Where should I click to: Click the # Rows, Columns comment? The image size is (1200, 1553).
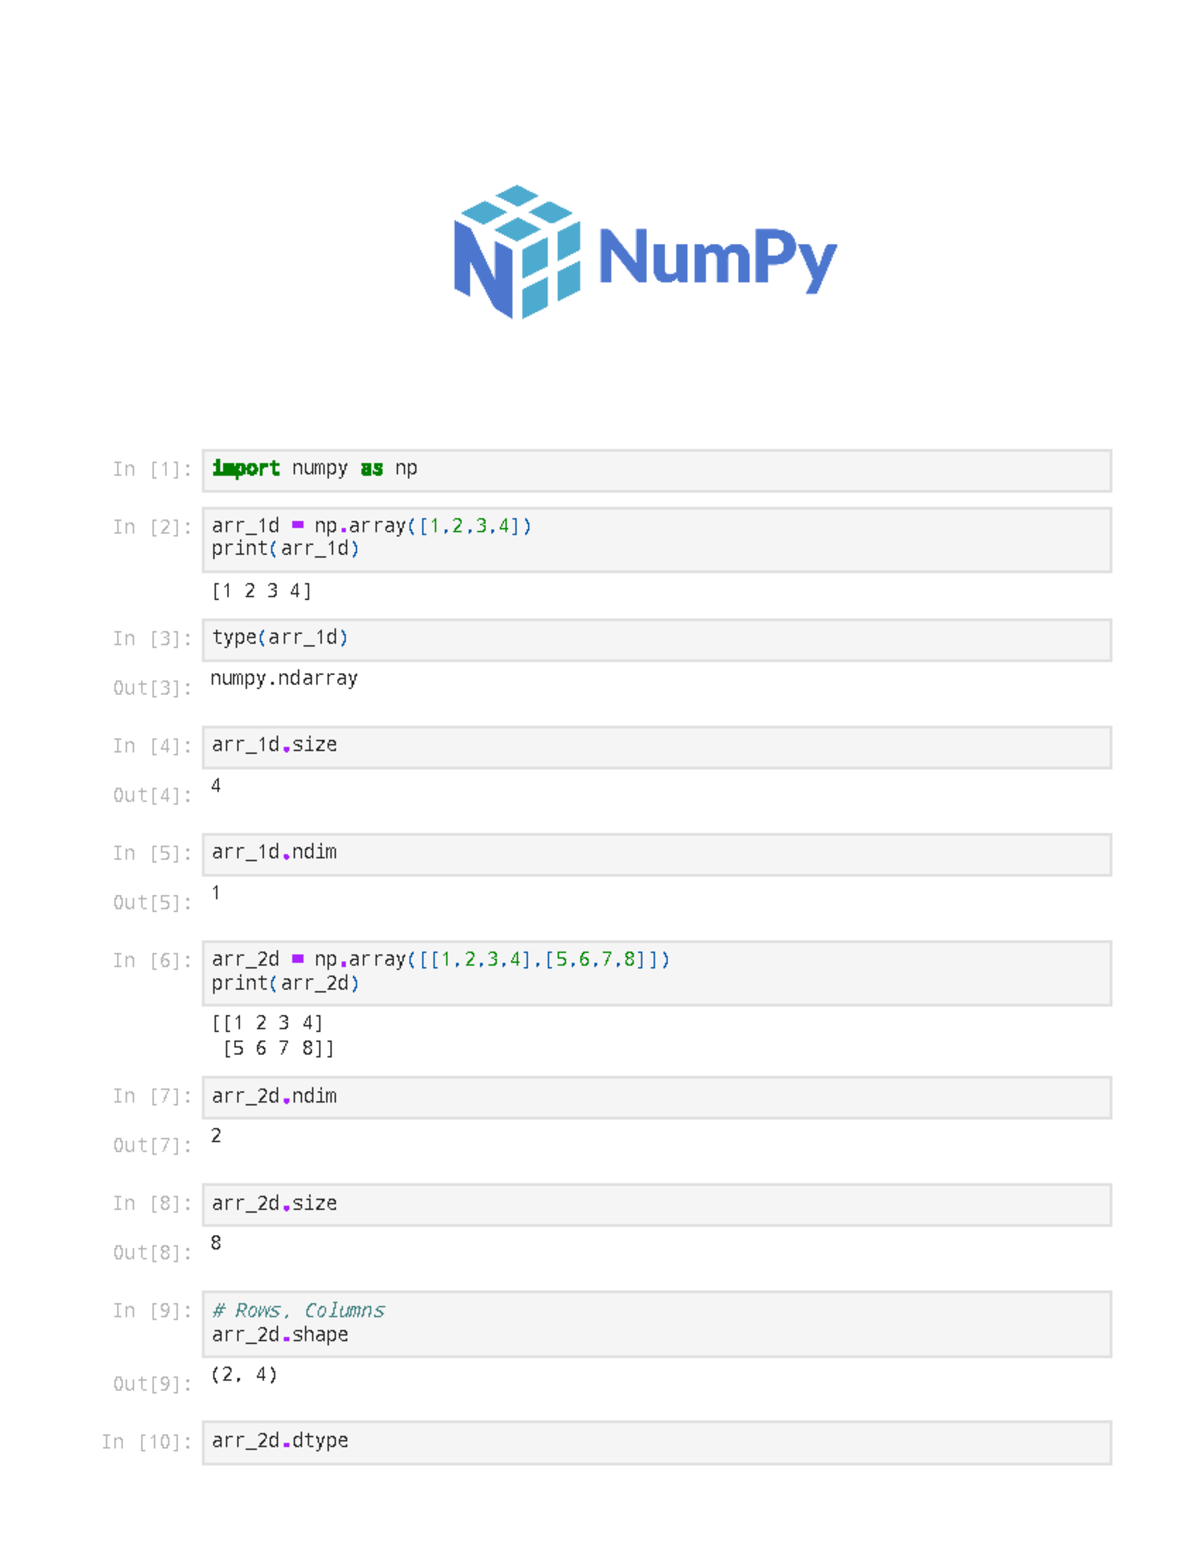pyautogui.click(x=298, y=1310)
